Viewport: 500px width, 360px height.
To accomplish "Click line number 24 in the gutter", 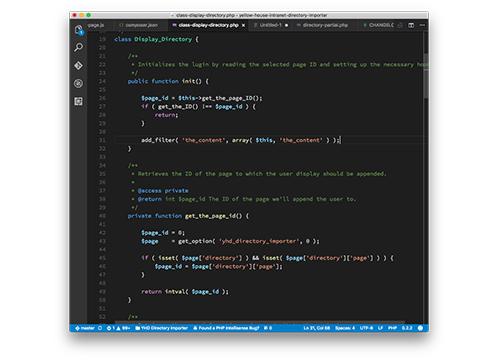I will (102, 81).
